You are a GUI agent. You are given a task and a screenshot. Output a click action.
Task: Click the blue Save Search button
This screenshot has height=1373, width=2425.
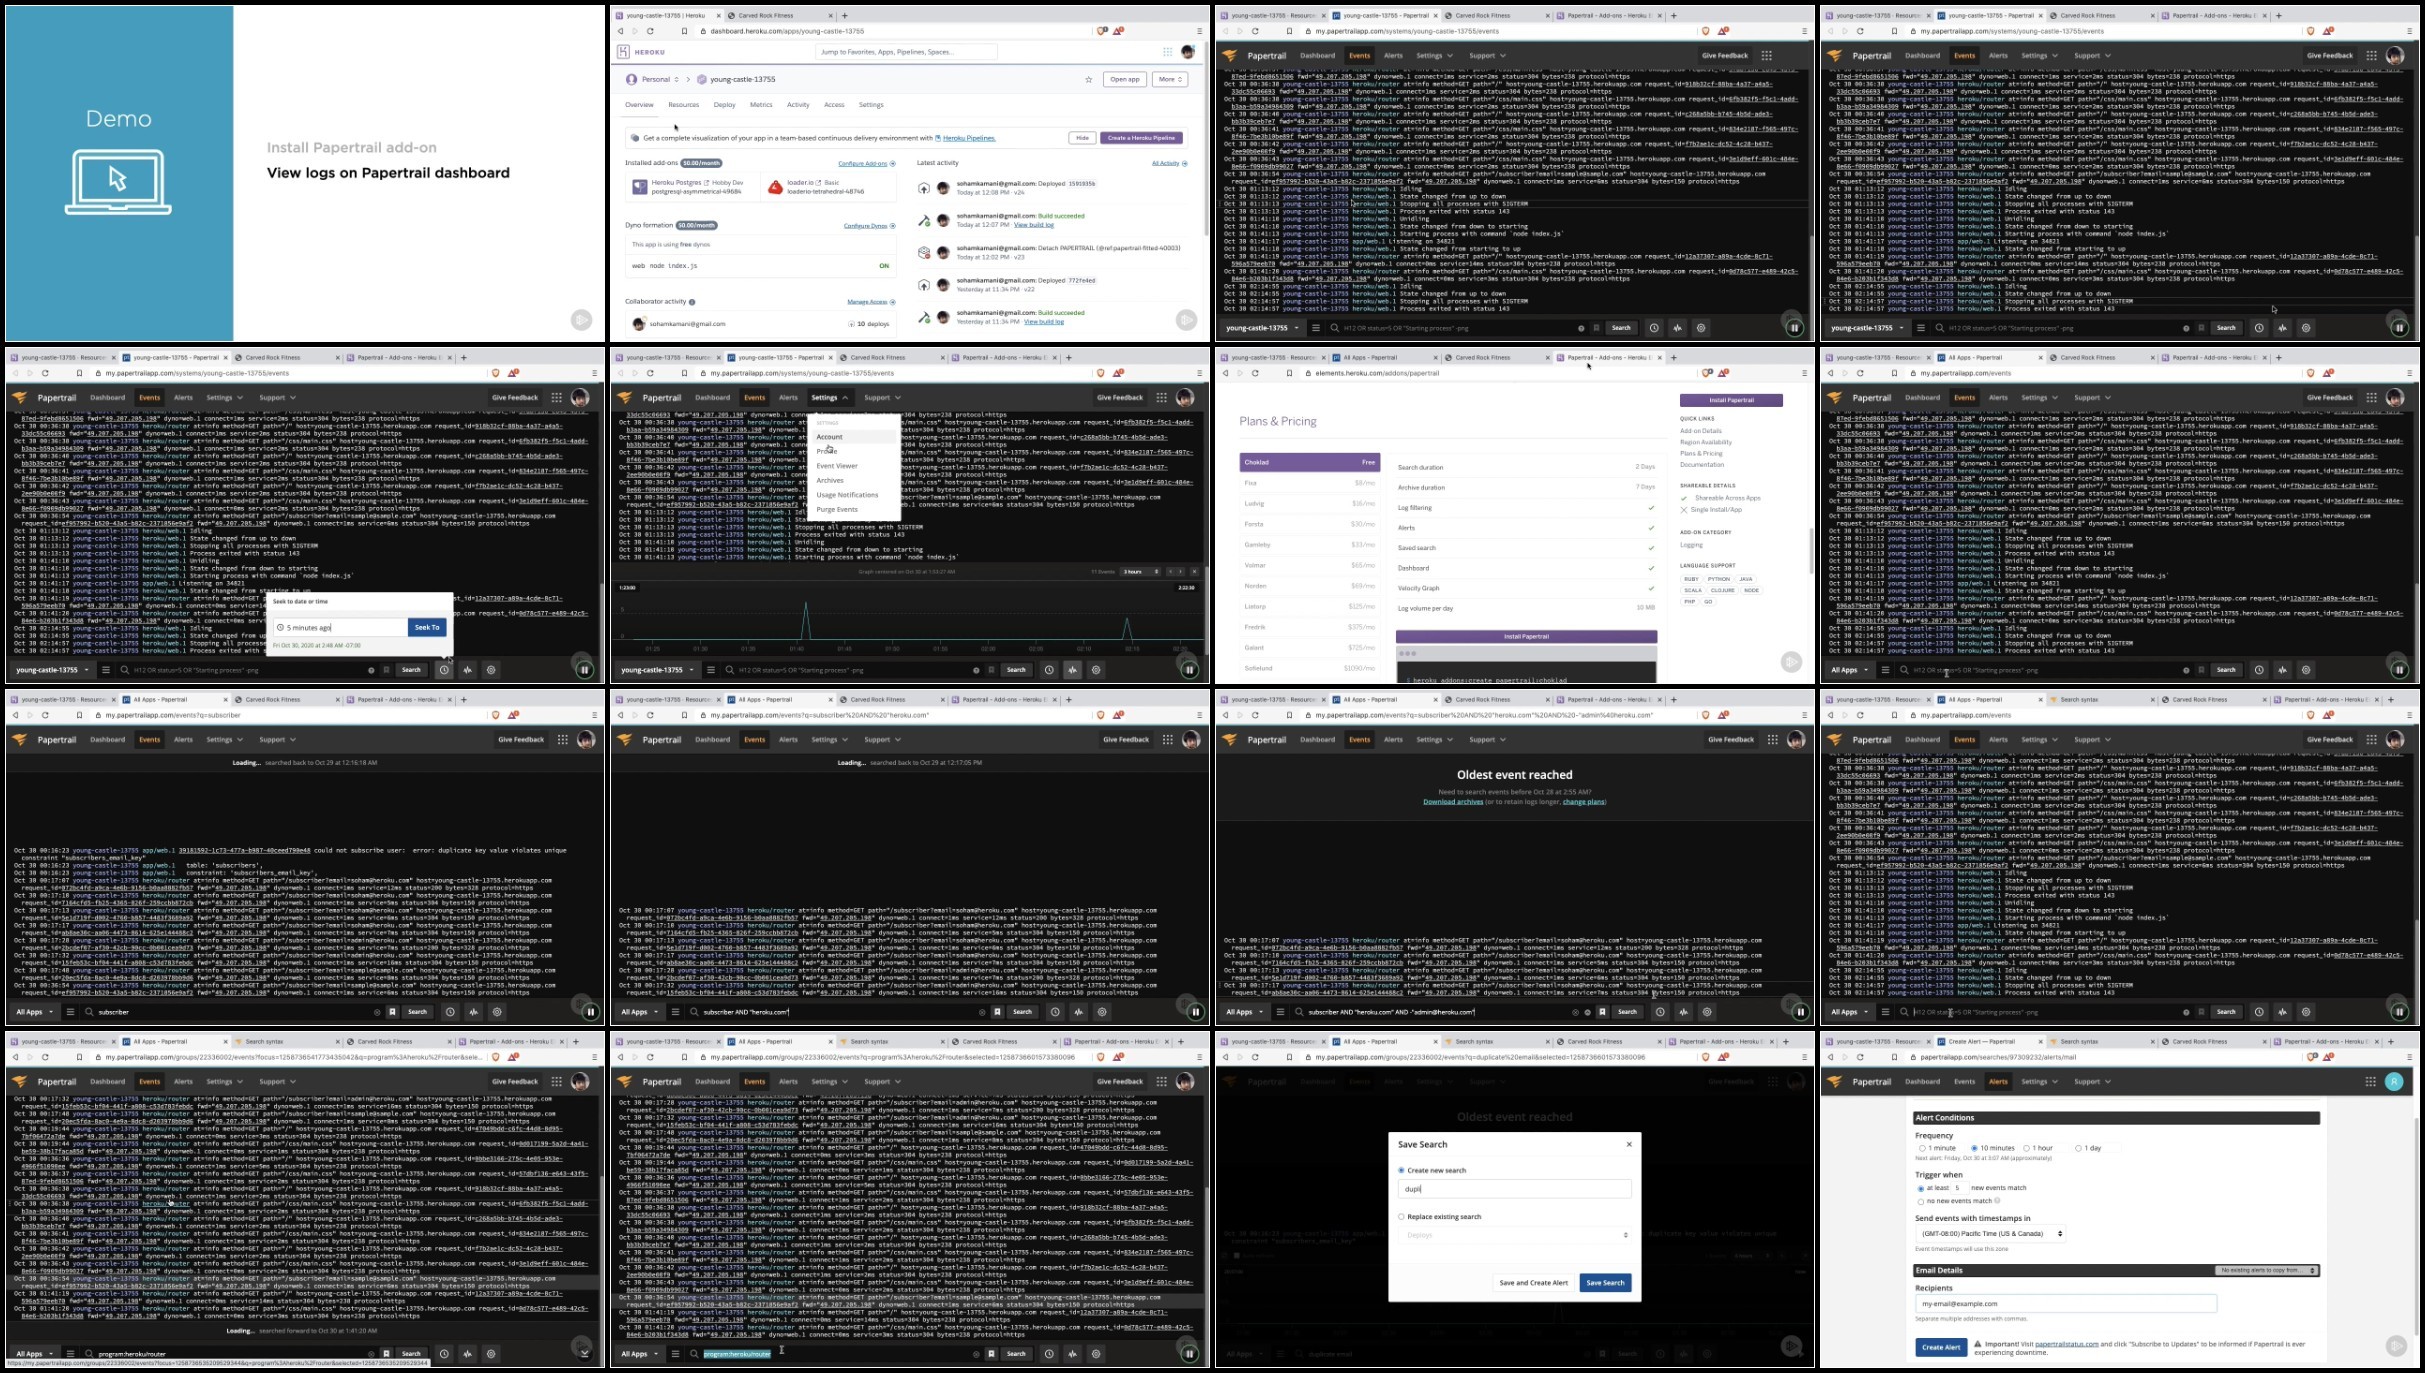(1606, 1283)
